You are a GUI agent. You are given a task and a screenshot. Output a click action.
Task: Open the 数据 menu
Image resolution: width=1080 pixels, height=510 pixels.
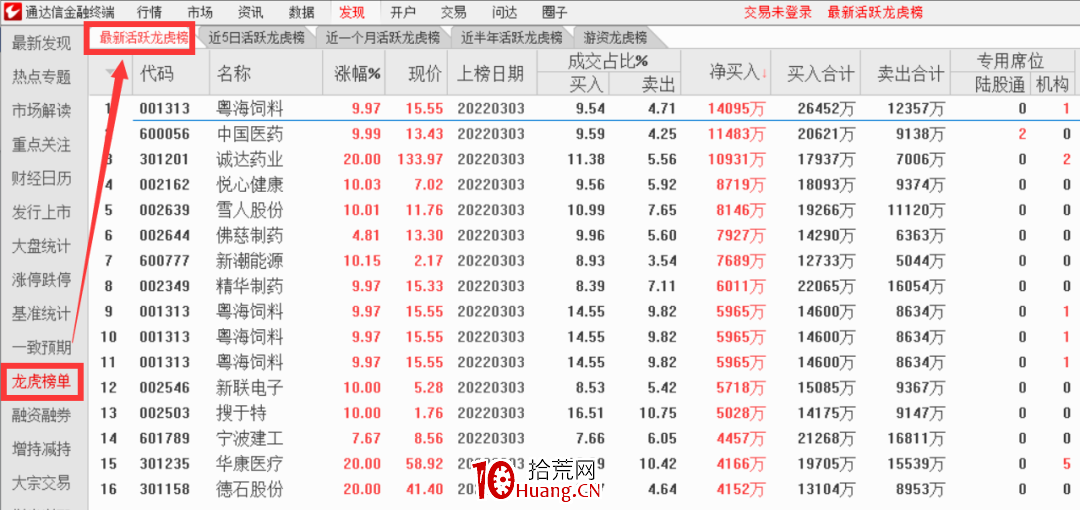click(x=301, y=12)
